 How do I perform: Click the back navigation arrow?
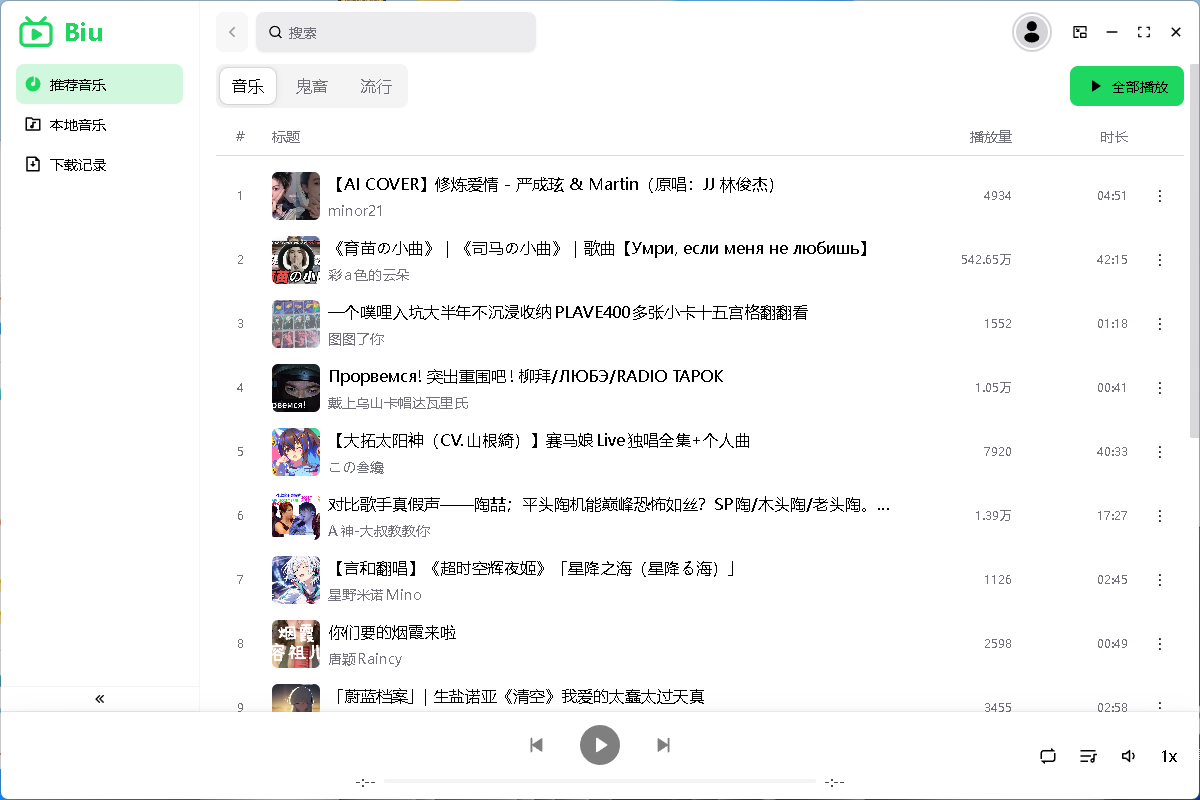[232, 32]
